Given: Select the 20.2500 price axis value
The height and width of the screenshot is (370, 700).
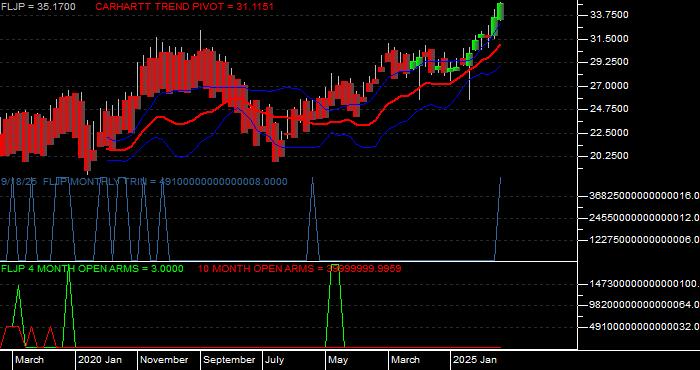Looking at the screenshot, I should click(x=609, y=156).
